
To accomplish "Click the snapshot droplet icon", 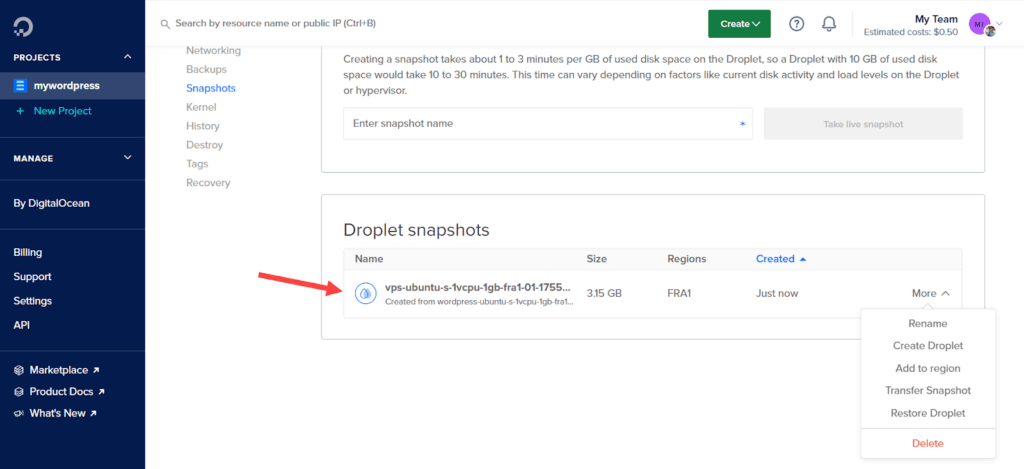I will coord(365,293).
